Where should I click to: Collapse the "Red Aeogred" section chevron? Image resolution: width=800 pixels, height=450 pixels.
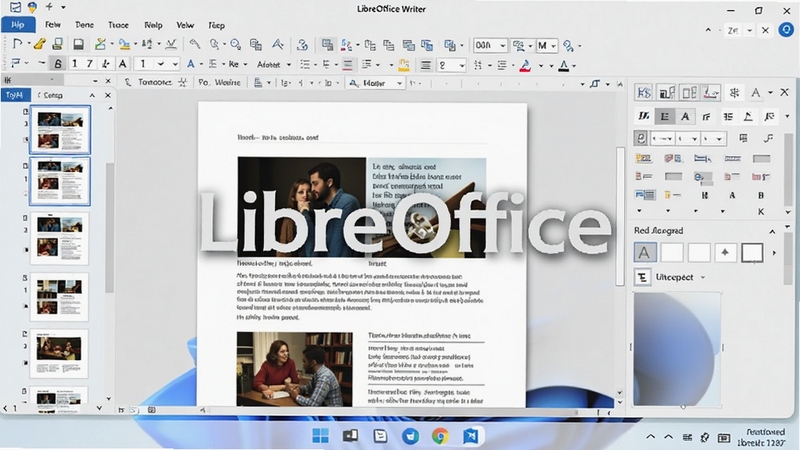click(772, 231)
